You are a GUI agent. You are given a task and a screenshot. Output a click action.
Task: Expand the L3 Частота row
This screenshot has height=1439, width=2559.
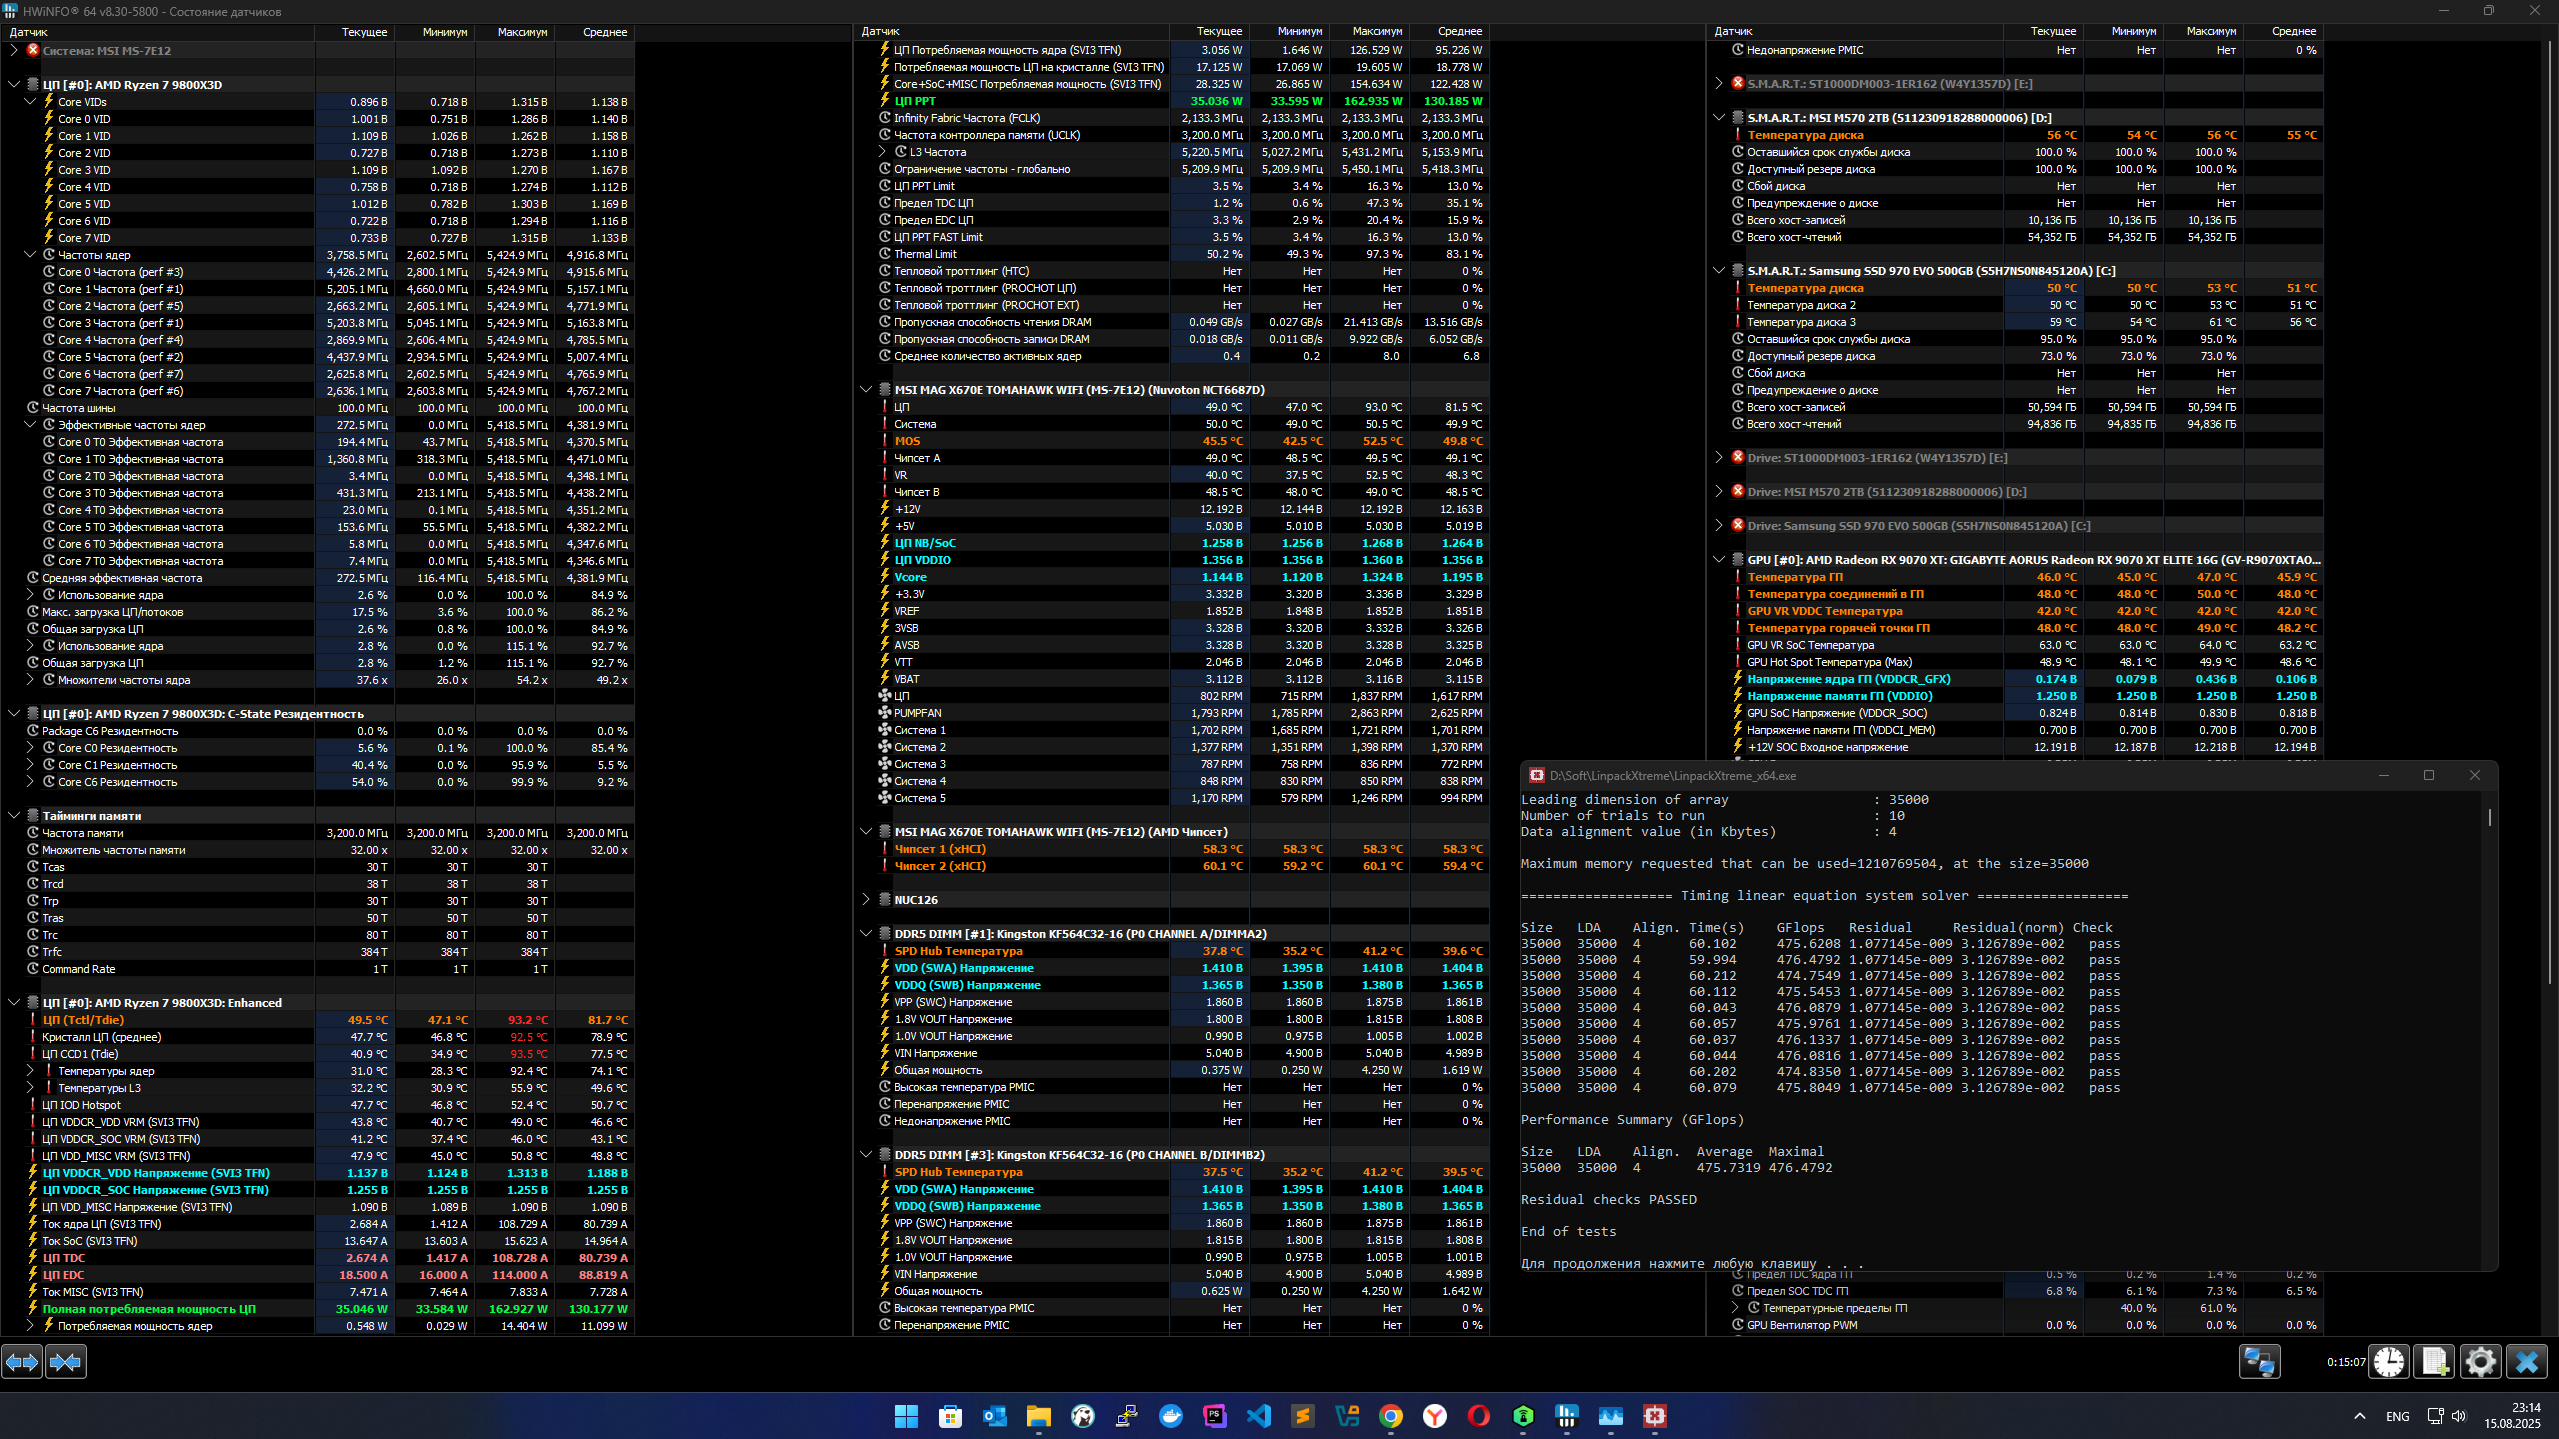[882, 152]
